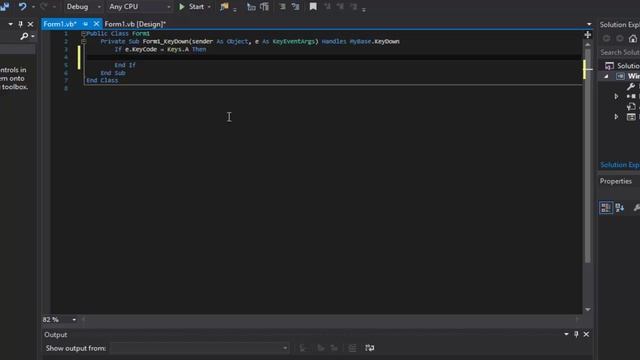640x360 pixels.
Task: Click the Solution Explorer Back icon
Action: click(x=607, y=39)
